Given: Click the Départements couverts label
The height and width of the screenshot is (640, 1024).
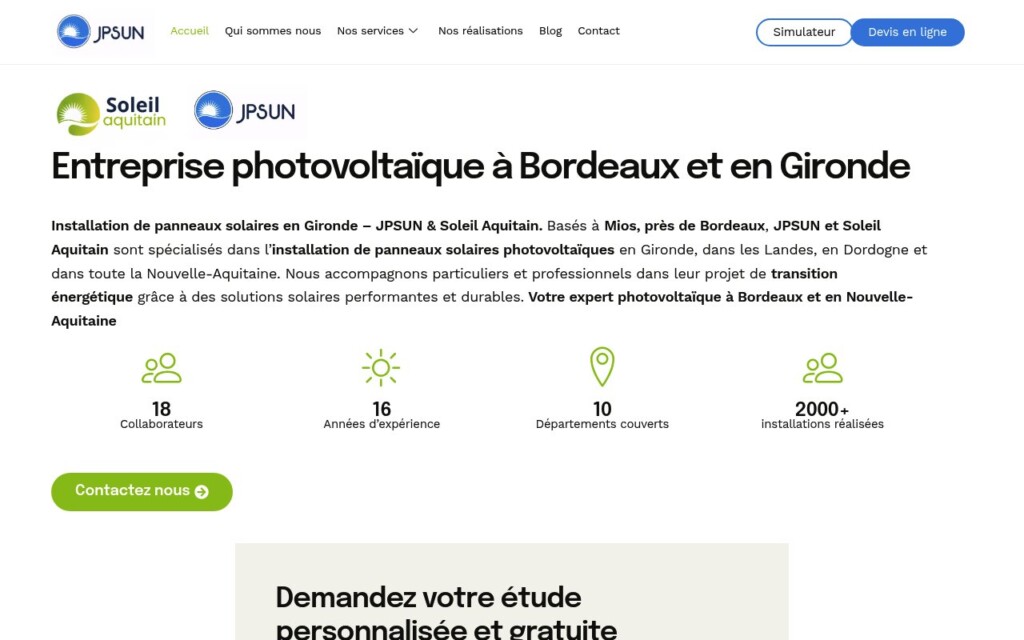Looking at the screenshot, I should click(602, 424).
